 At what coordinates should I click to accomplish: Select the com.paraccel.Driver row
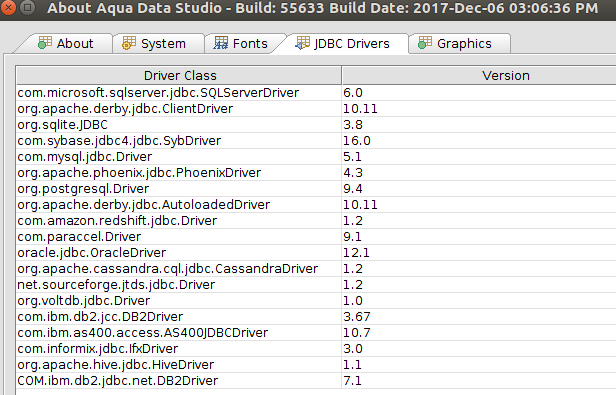[316, 237]
